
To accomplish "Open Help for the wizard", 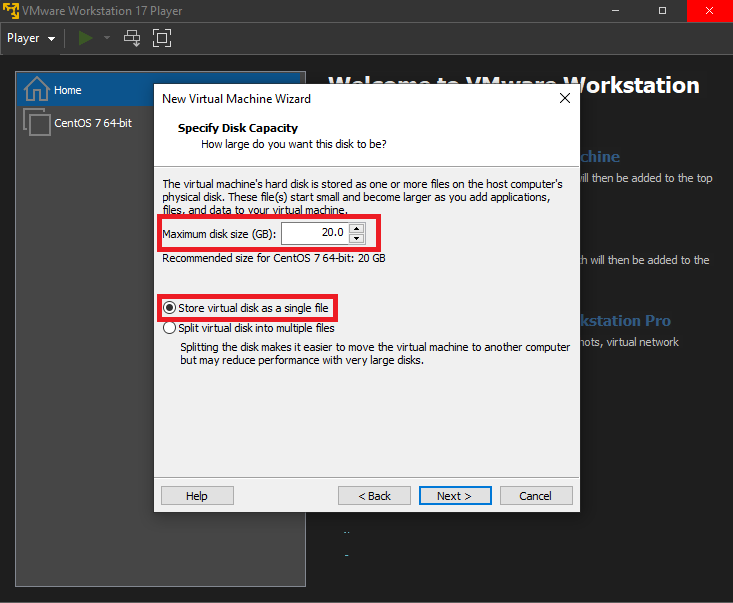I will point(197,496).
